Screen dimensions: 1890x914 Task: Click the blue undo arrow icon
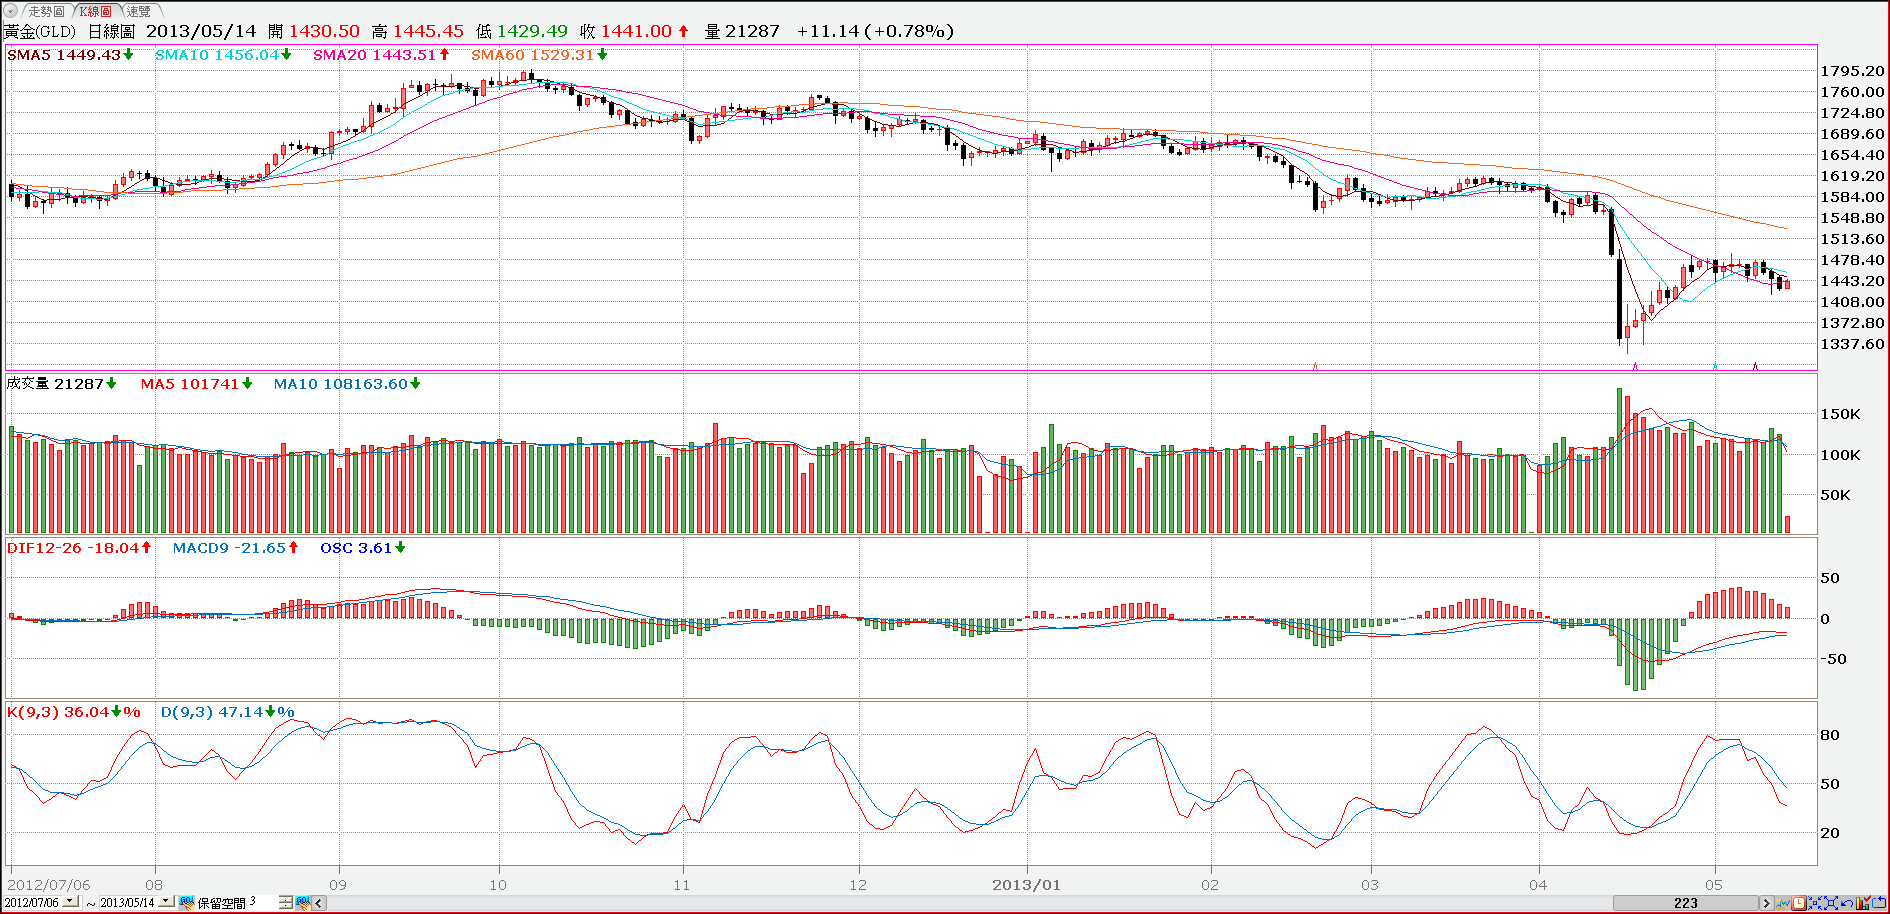(1847, 904)
